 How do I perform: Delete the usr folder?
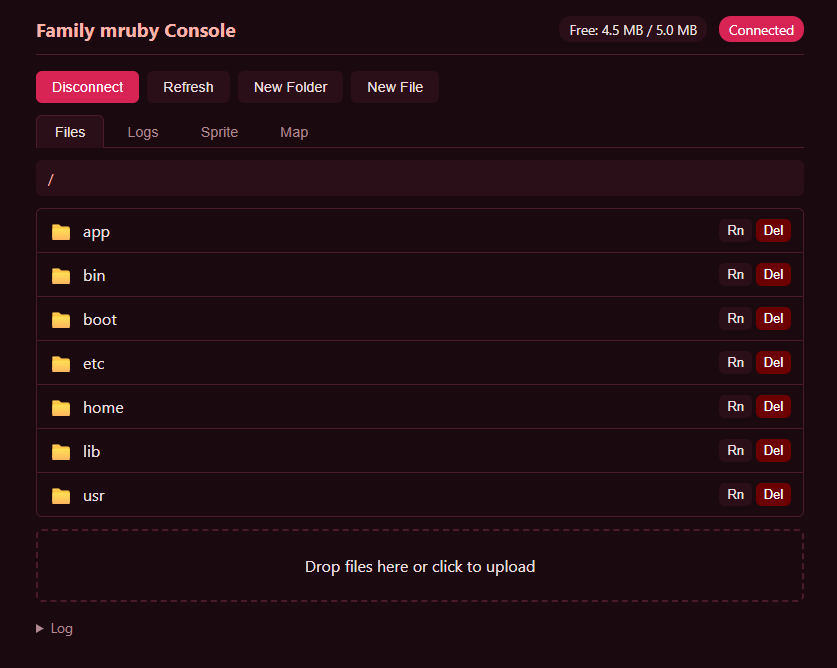773,495
